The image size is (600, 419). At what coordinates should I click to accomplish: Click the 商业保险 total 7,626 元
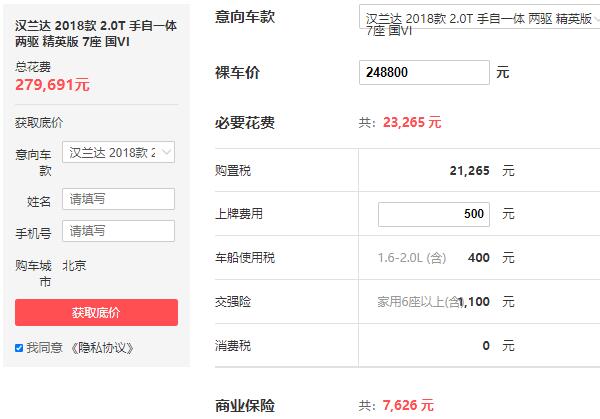[408, 405]
